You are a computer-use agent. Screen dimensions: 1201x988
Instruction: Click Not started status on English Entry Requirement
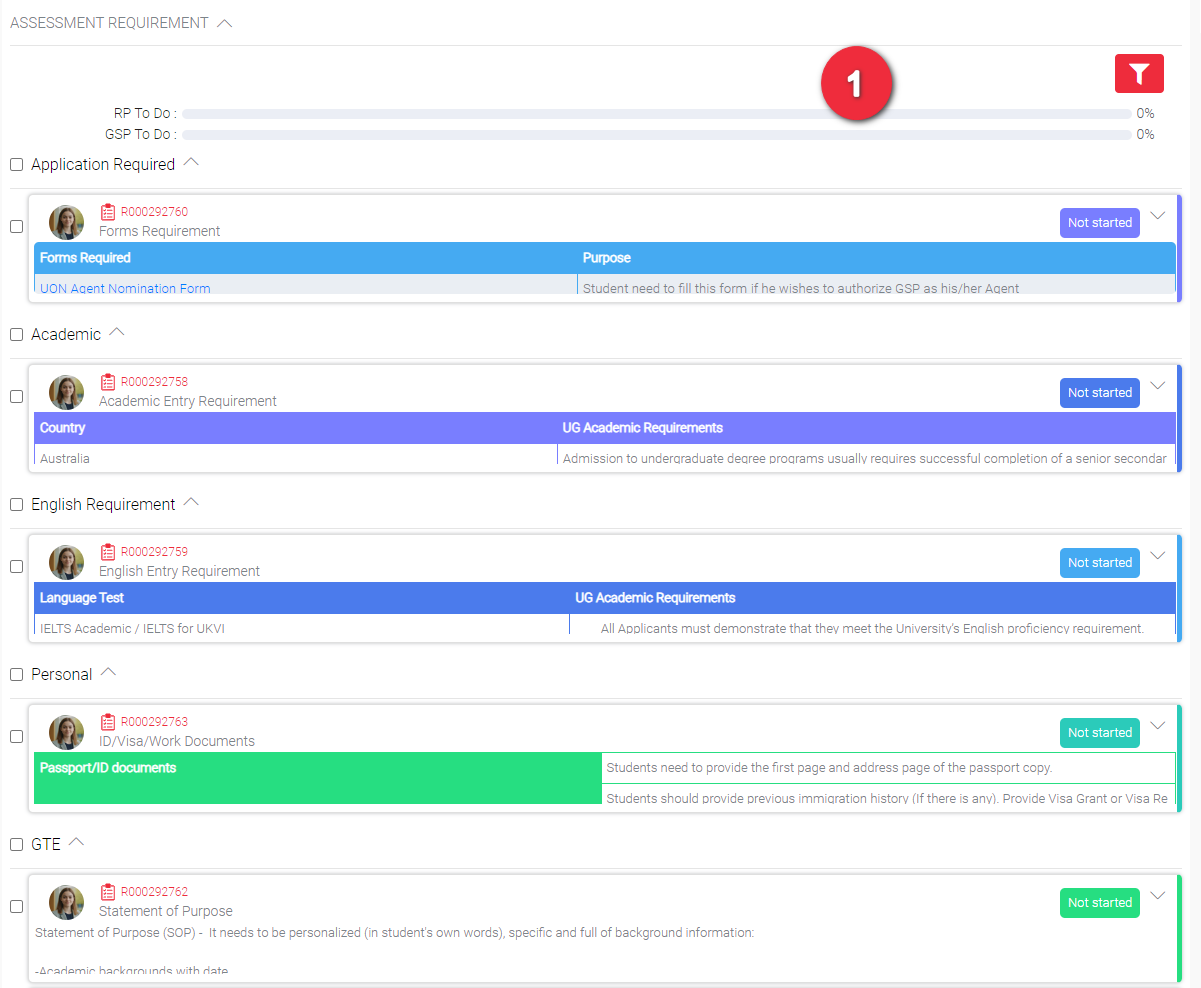pos(1099,563)
